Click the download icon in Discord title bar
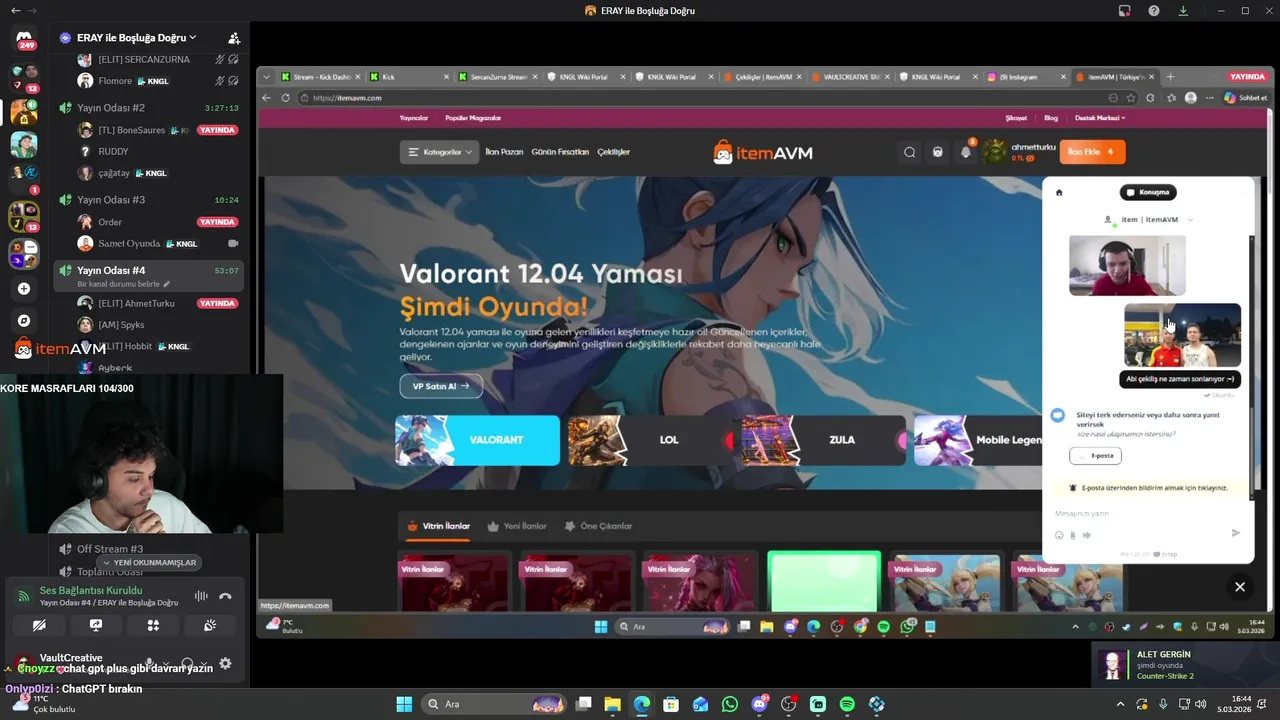The height and width of the screenshot is (720, 1280). point(1183,10)
